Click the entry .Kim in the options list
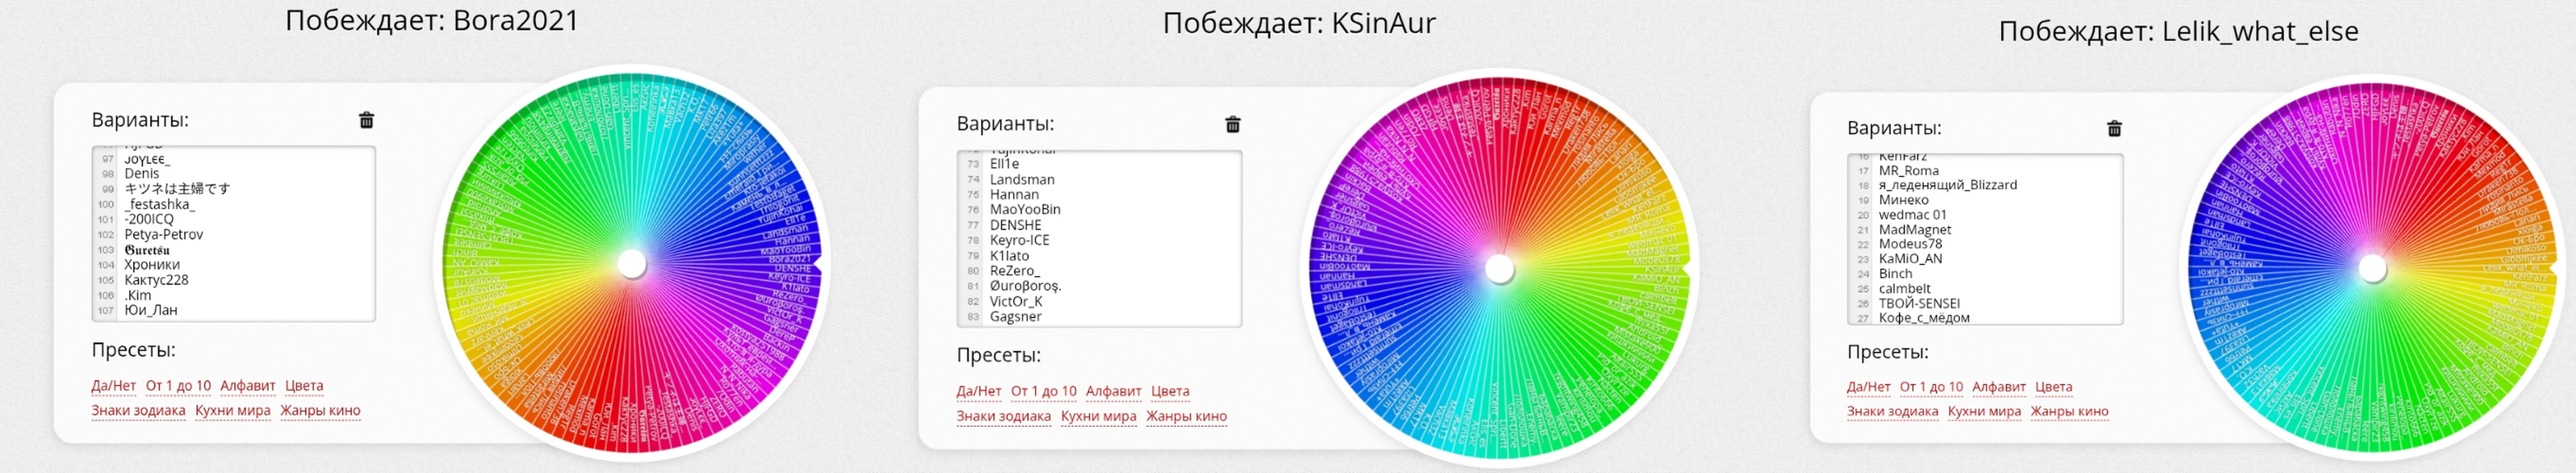The height and width of the screenshot is (473, 2576). pos(138,296)
